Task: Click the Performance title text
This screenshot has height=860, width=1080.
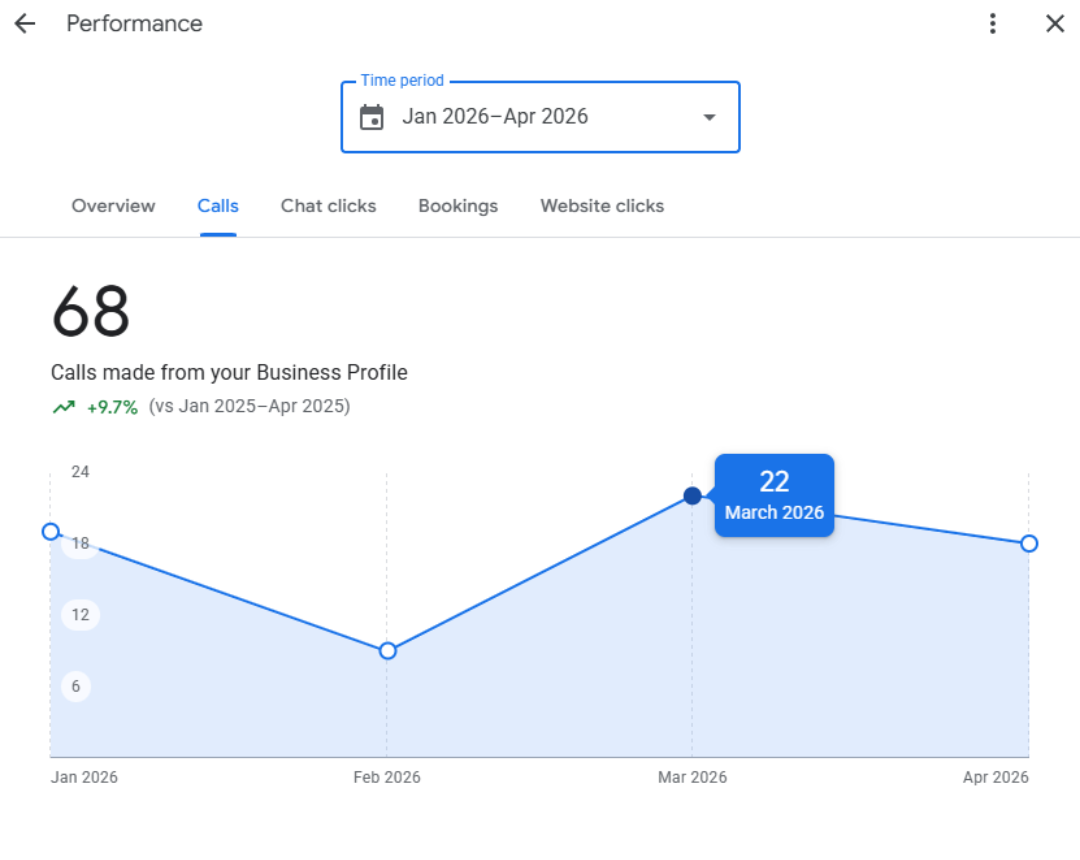Action: point(134,23)
